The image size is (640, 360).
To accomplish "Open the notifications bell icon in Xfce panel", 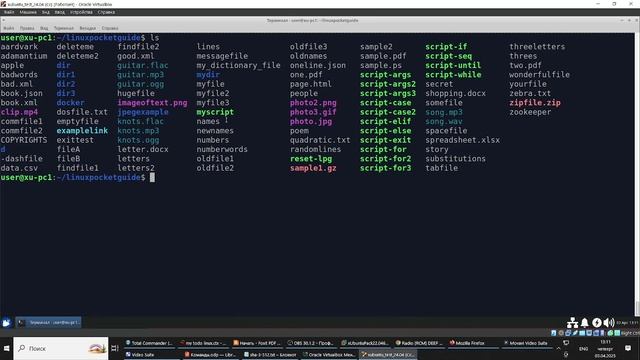I will (584, 323).
